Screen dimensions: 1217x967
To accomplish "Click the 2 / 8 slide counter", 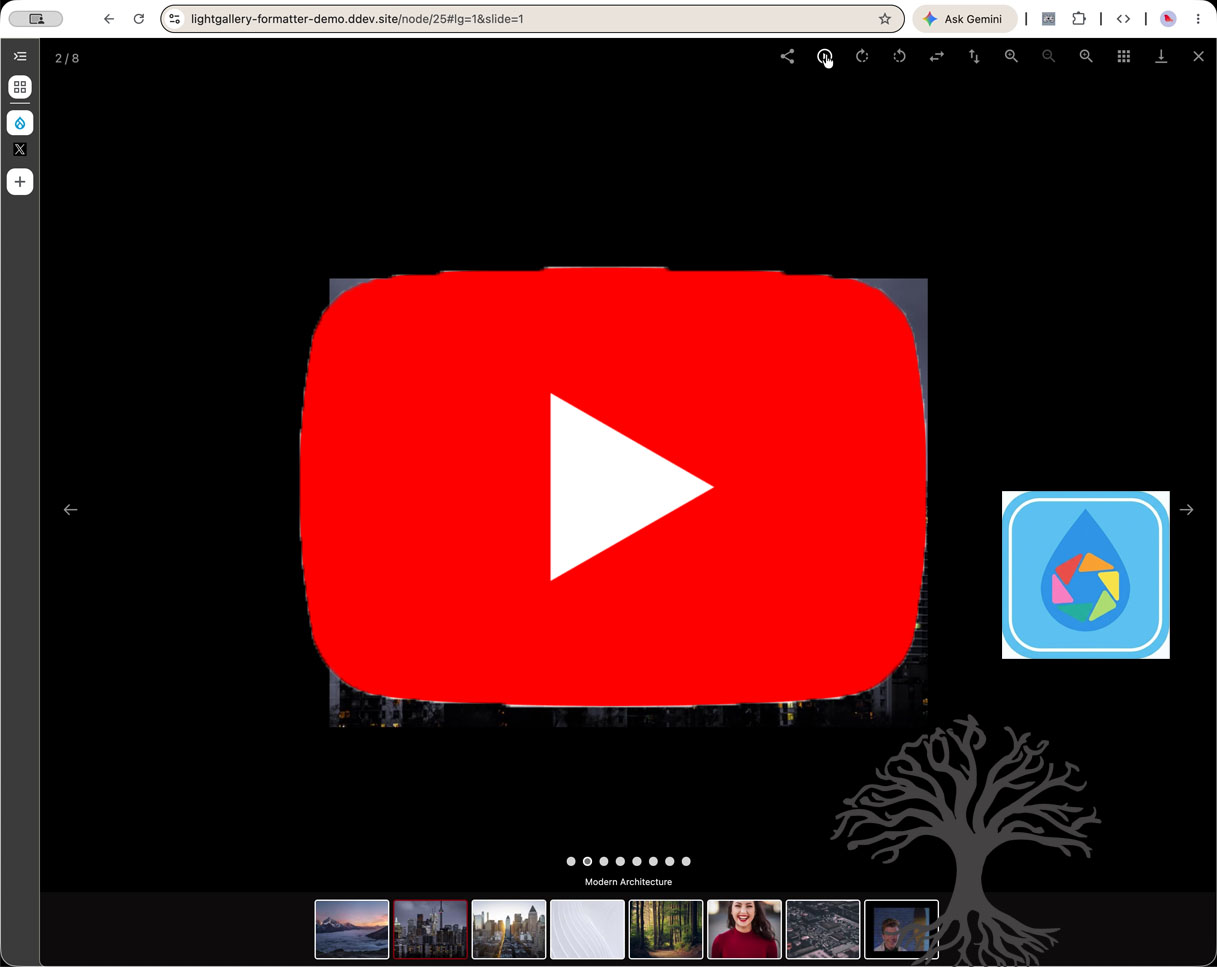I will click(67, 58).
